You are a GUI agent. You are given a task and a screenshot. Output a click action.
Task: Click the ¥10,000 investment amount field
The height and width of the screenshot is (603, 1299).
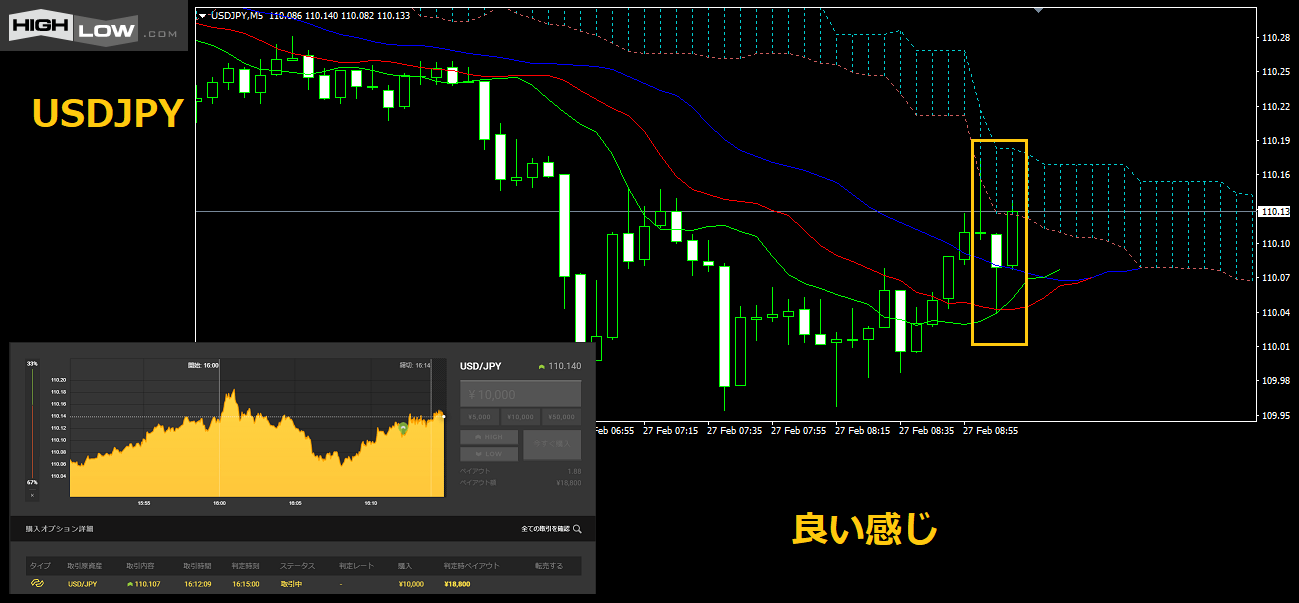point(520,394)
